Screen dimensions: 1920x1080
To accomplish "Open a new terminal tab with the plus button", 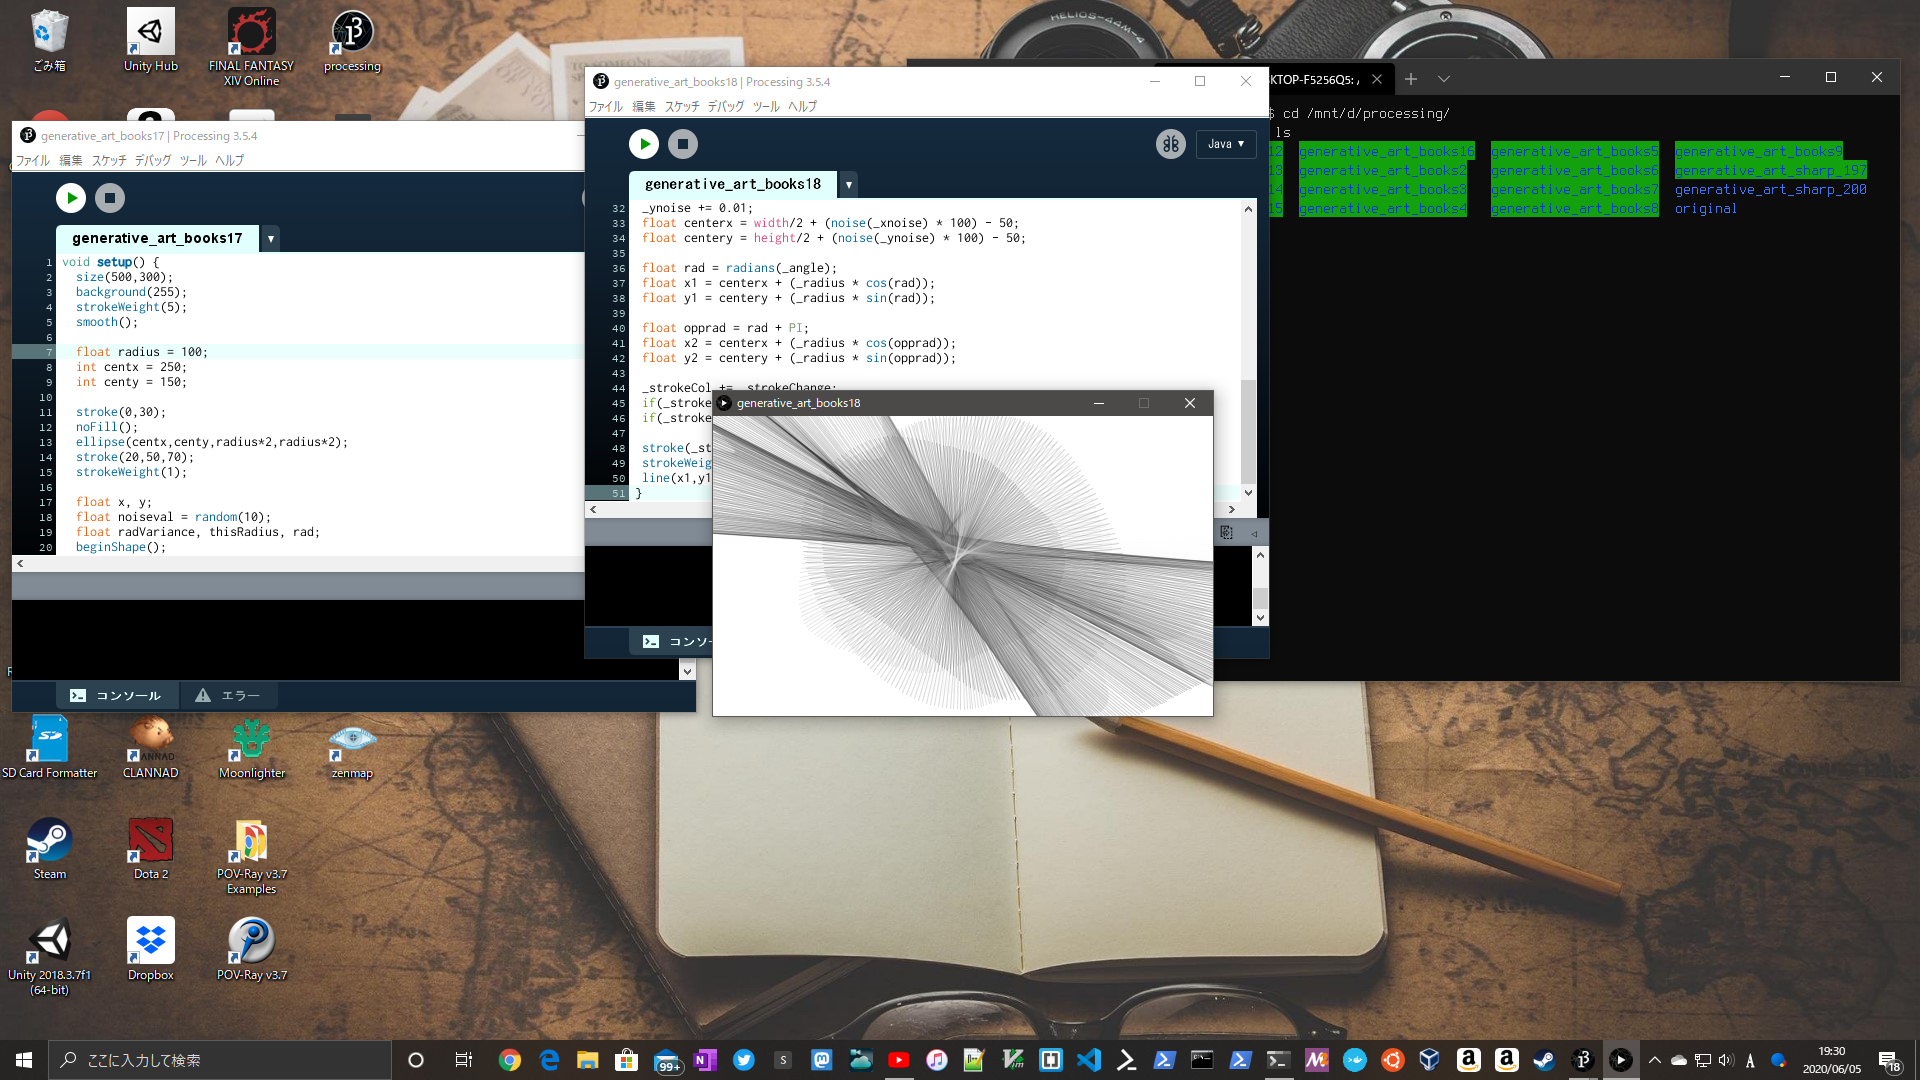I will (1410, 78).
